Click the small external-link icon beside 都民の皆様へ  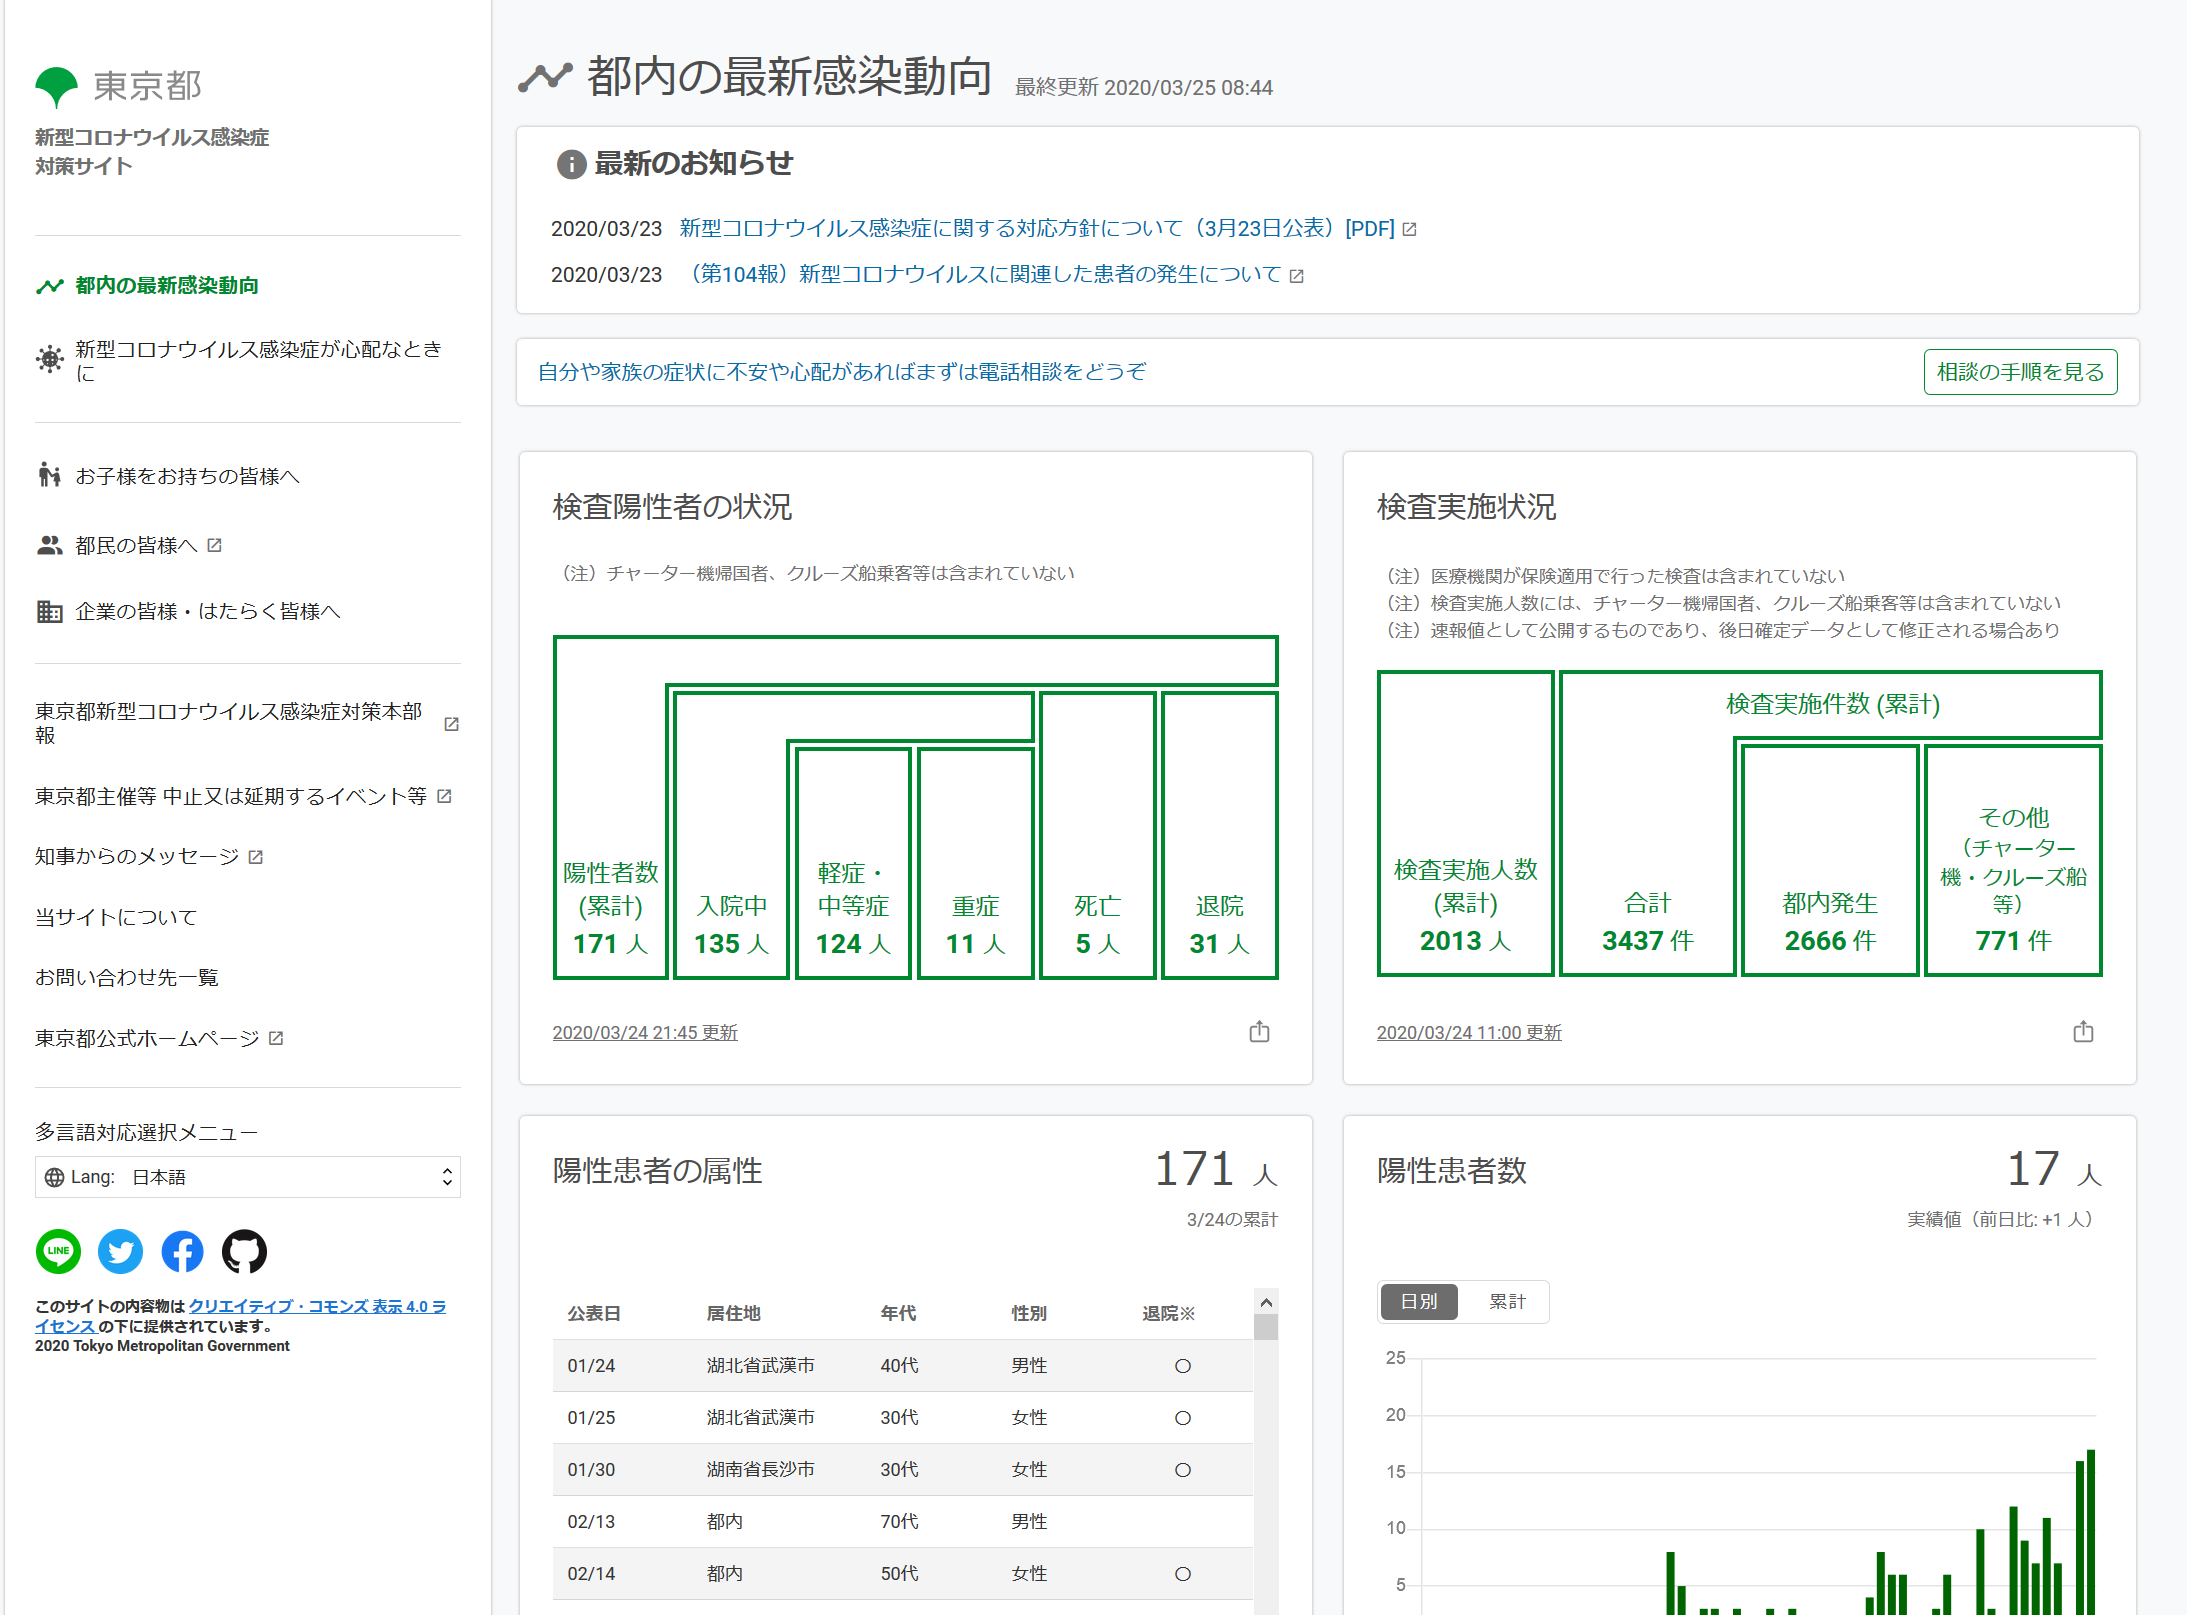coord(214,545)
